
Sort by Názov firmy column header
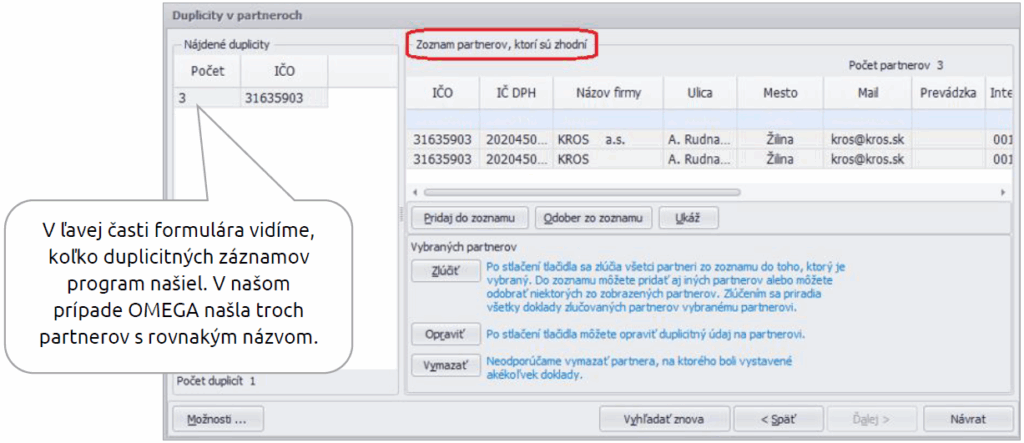pos(608,93)
